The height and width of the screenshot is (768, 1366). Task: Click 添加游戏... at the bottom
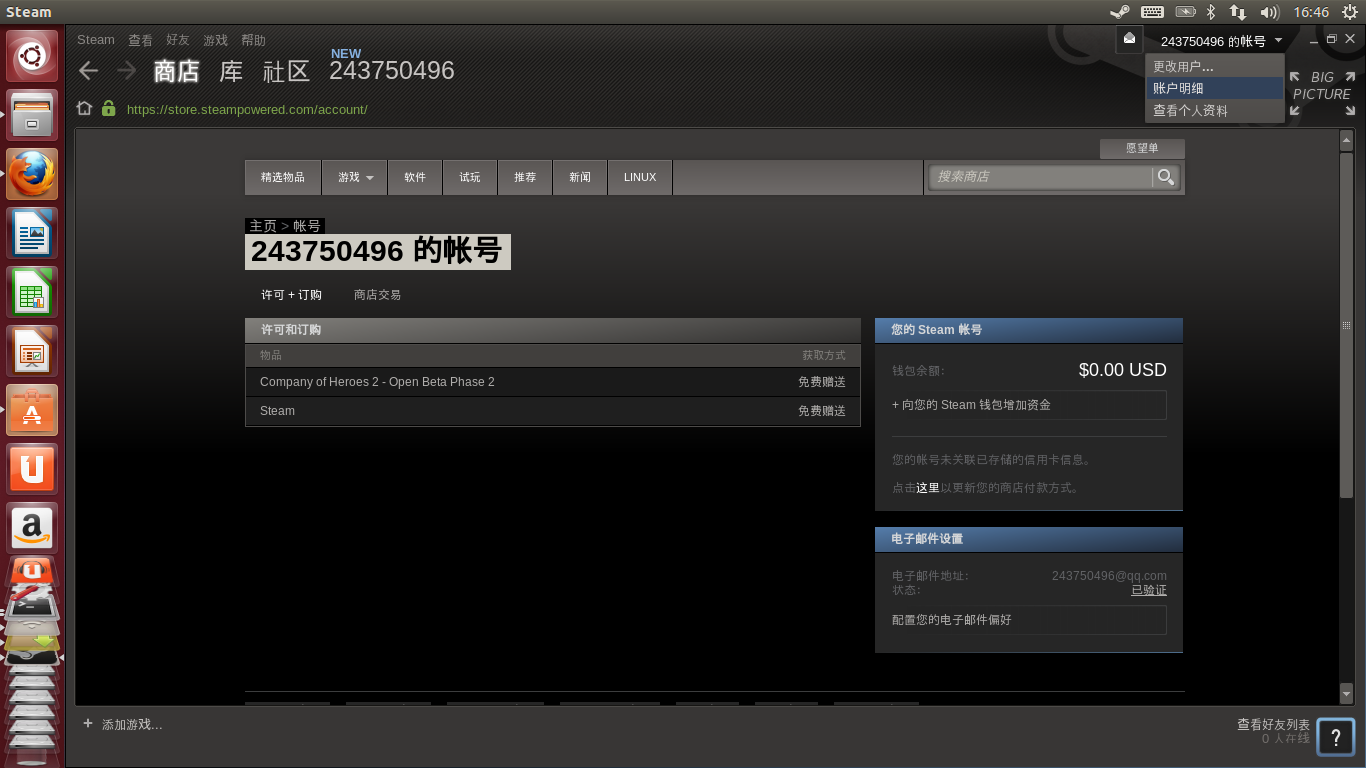point(132,724)
